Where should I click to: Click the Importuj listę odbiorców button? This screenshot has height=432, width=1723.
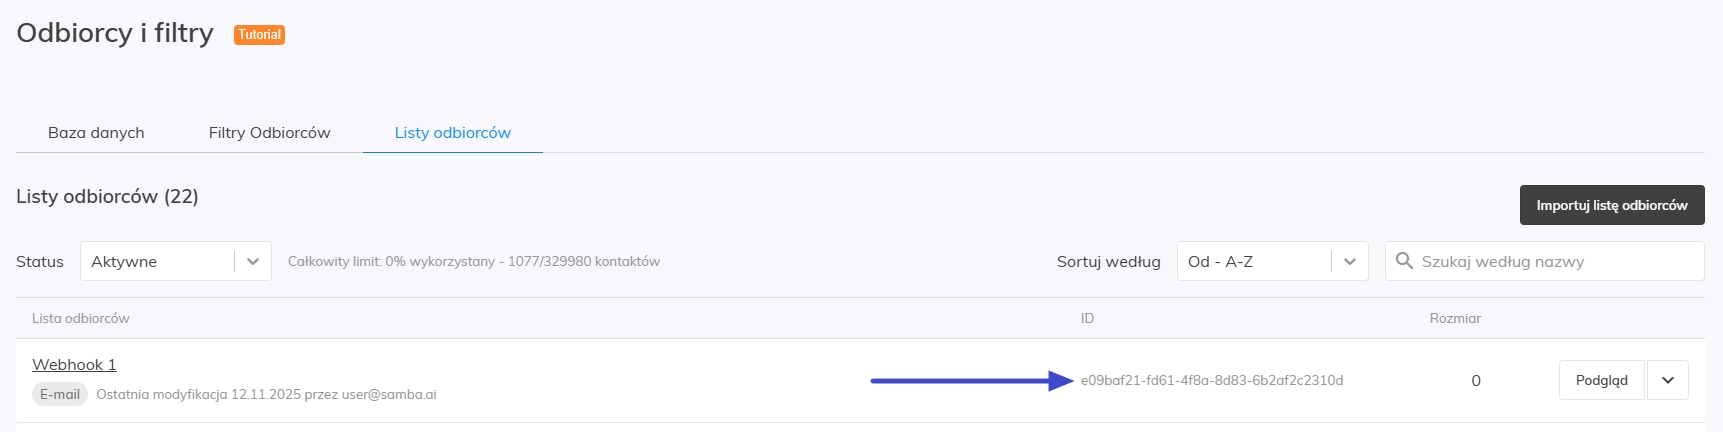click(x=1611, y=205)
